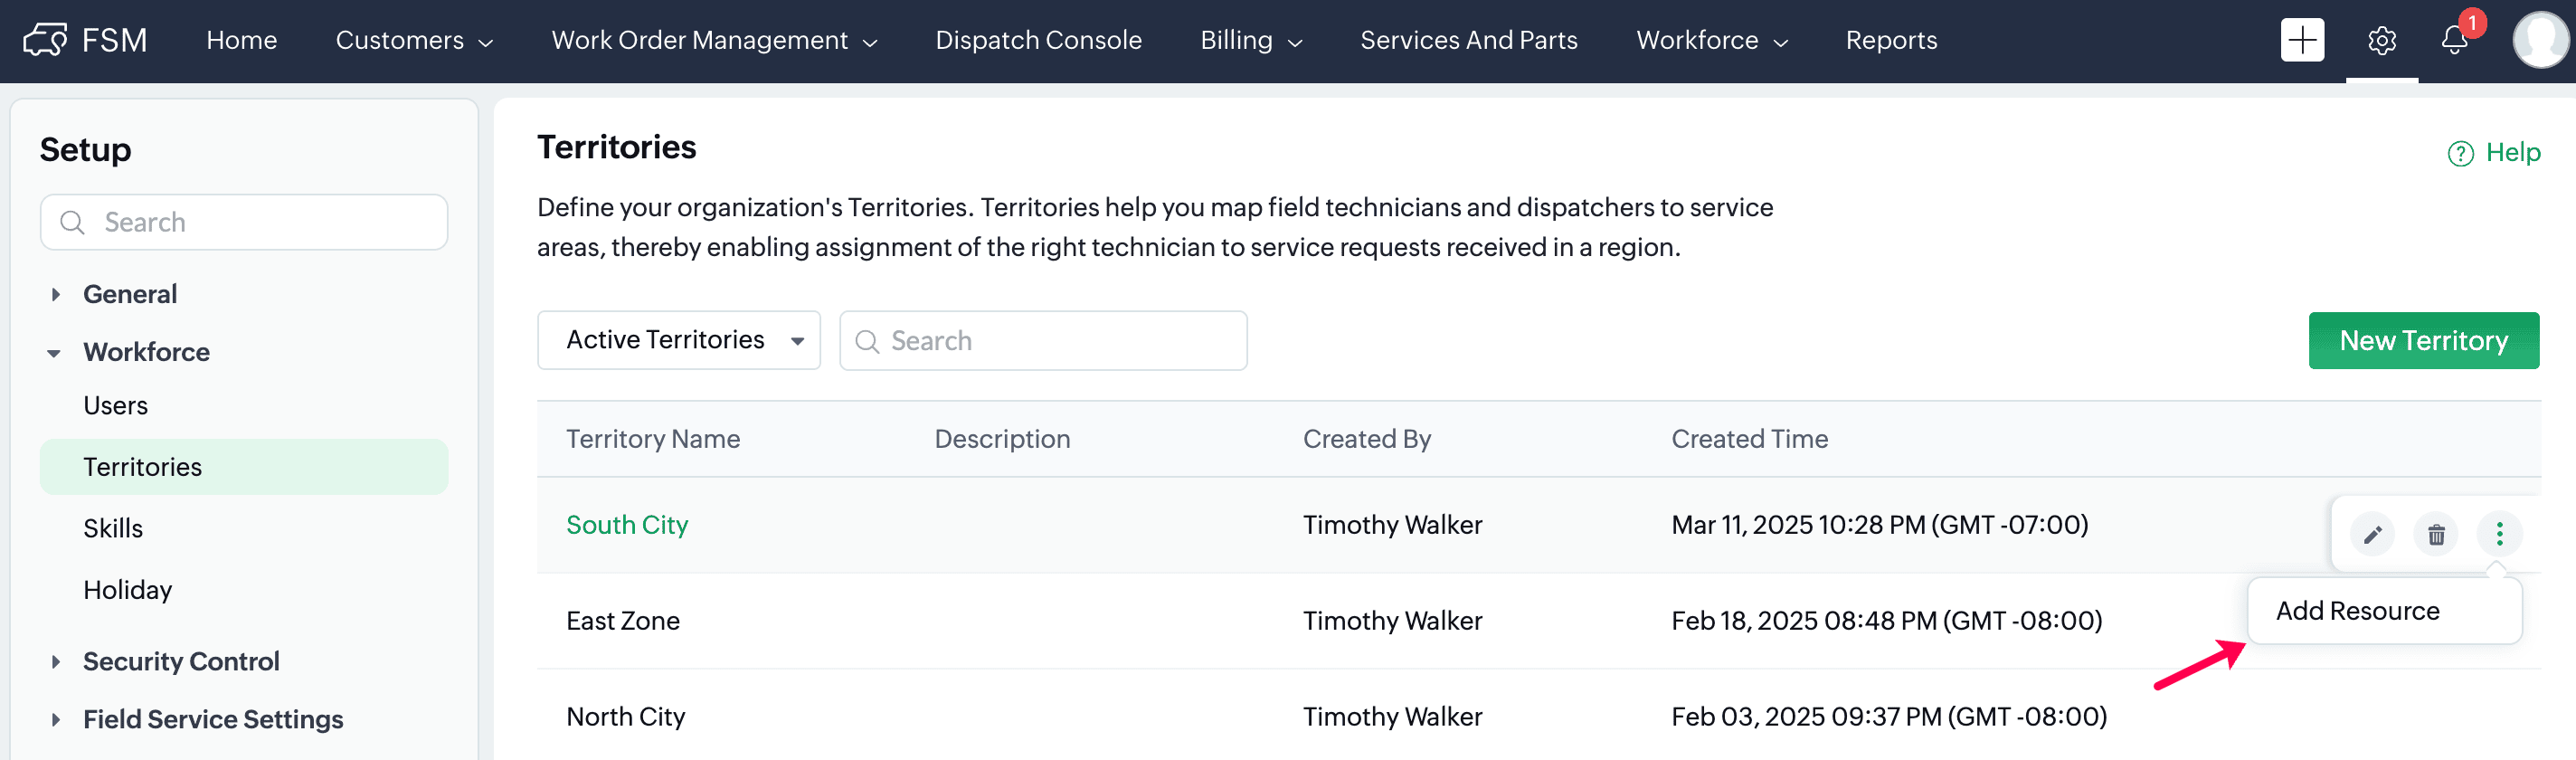The image size is (2576, 760).
Task: Click the magnifier icon in Setup search
Action: pyautogui.click(x=72, y=222)
